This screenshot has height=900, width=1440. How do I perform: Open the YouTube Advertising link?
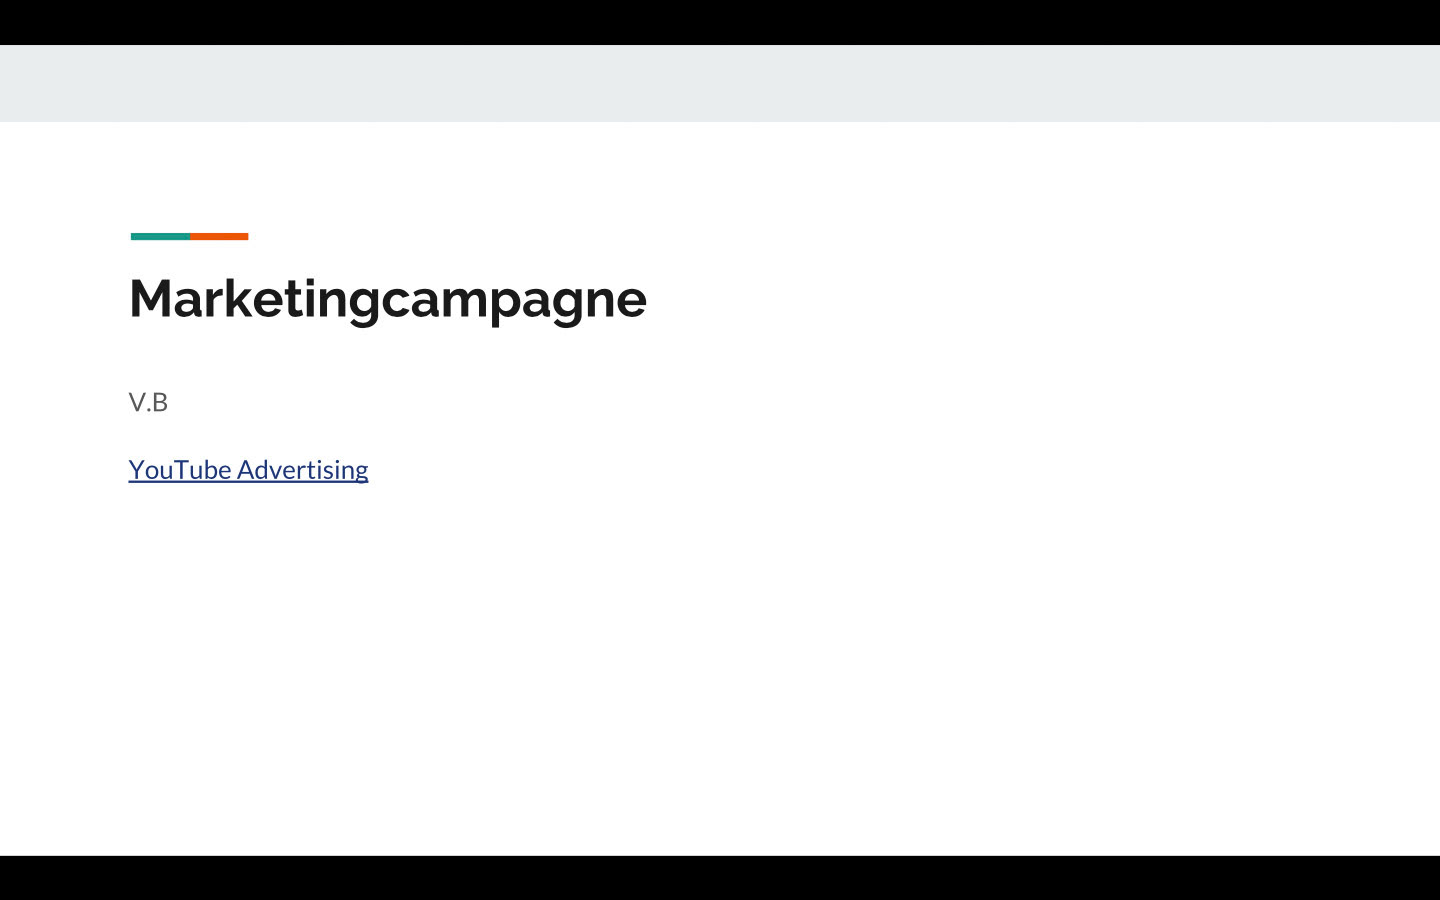(248, 469)
